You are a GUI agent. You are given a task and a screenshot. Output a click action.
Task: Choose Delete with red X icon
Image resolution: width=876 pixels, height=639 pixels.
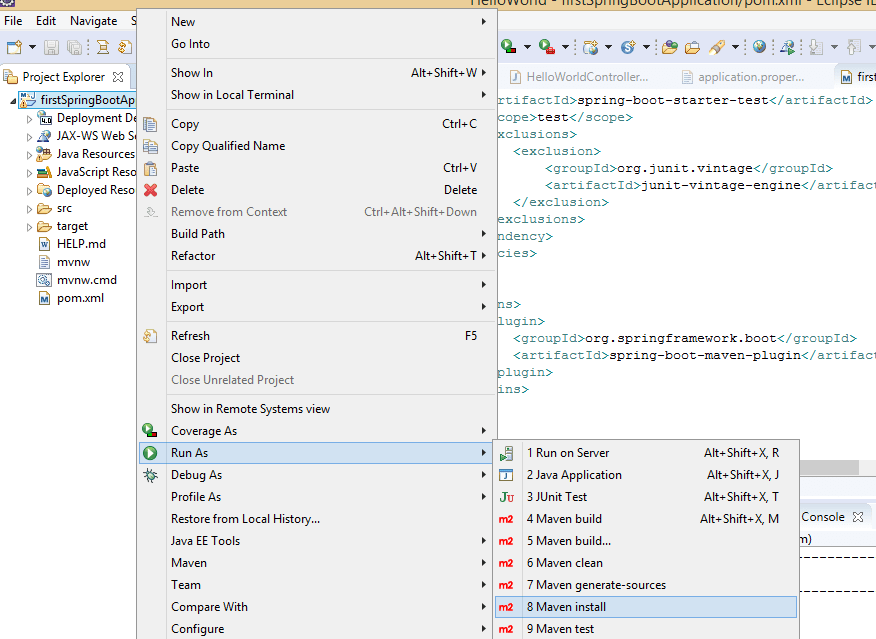click(x=317, y=190)
